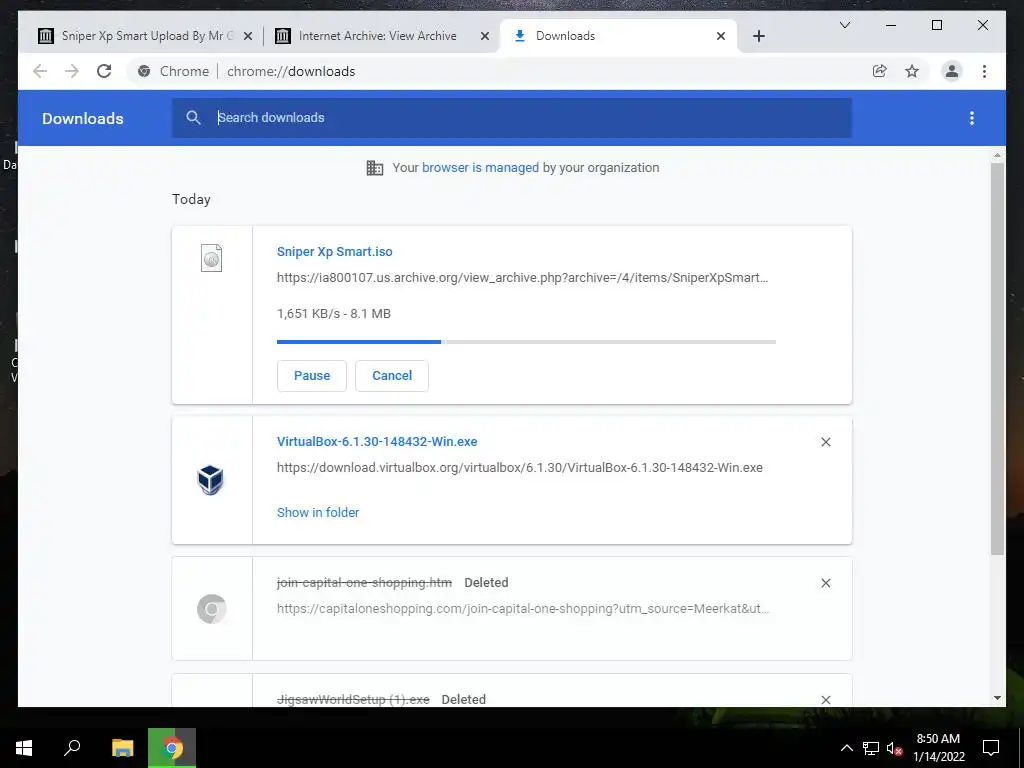Open the Chrome three-dot menu
This screenshot has width=1024, height=768.
pyautogui.click(x=984, y=71)
